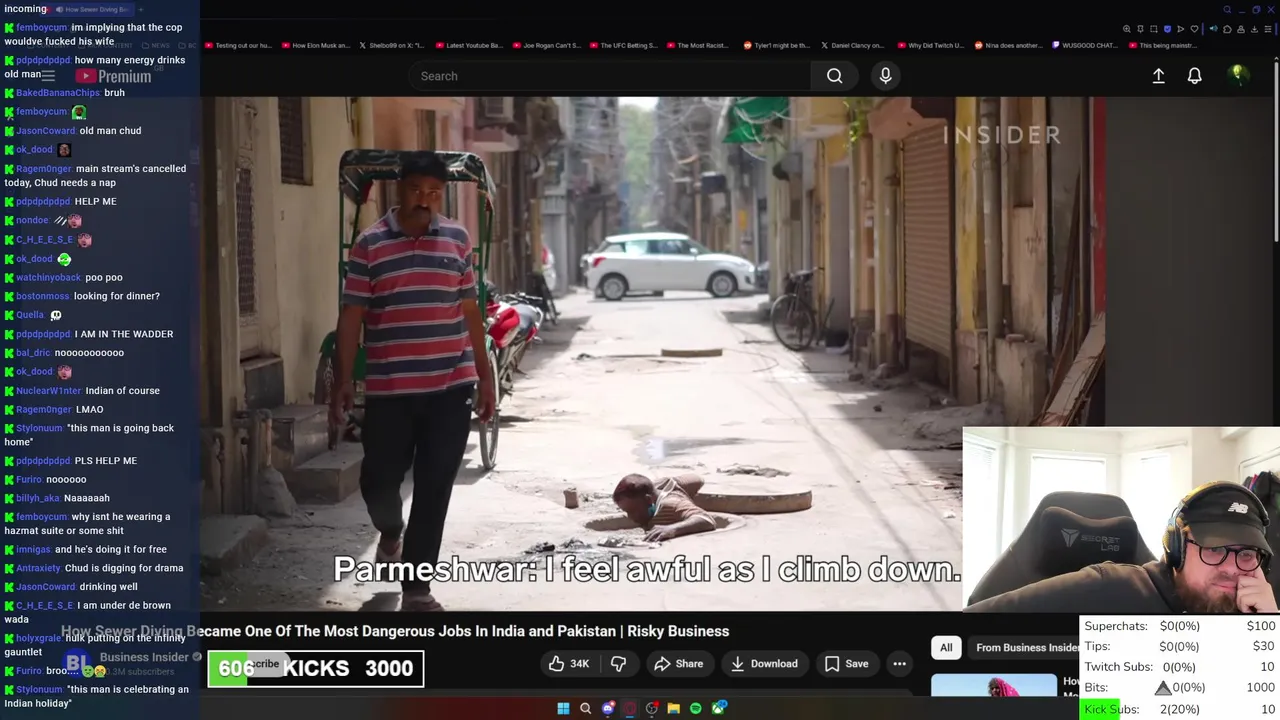This screenshot has width=1280, height=720.
Task: Click chat username 'holyxgrale'
Action: point(38,638)
